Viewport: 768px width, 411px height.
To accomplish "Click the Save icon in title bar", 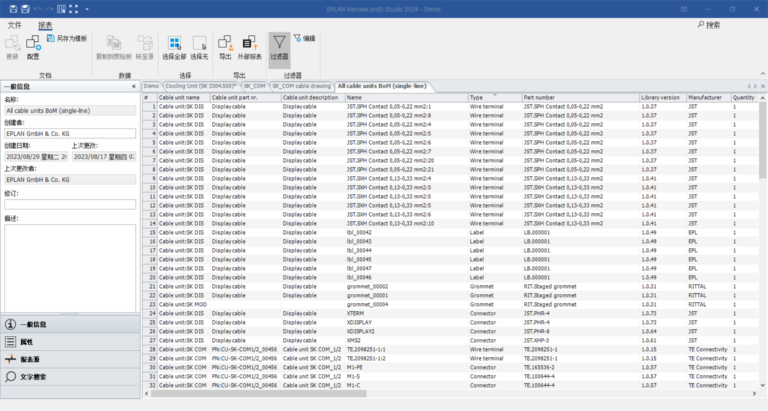I will click(13, 9).
